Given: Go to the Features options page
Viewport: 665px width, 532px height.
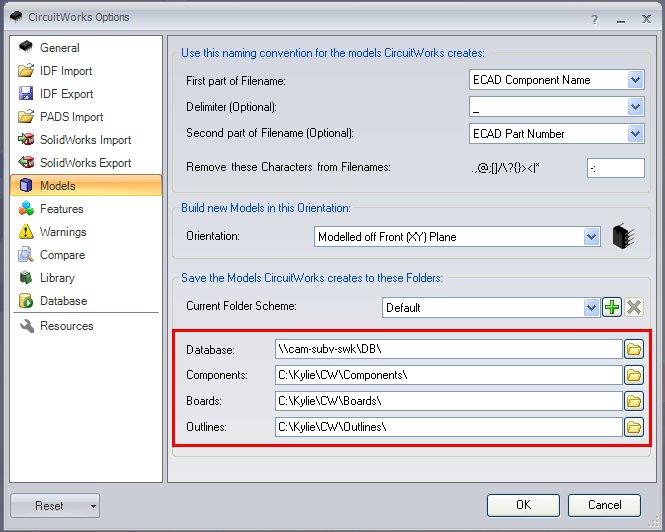Looking at the screenshot, I should click(86, 208).
